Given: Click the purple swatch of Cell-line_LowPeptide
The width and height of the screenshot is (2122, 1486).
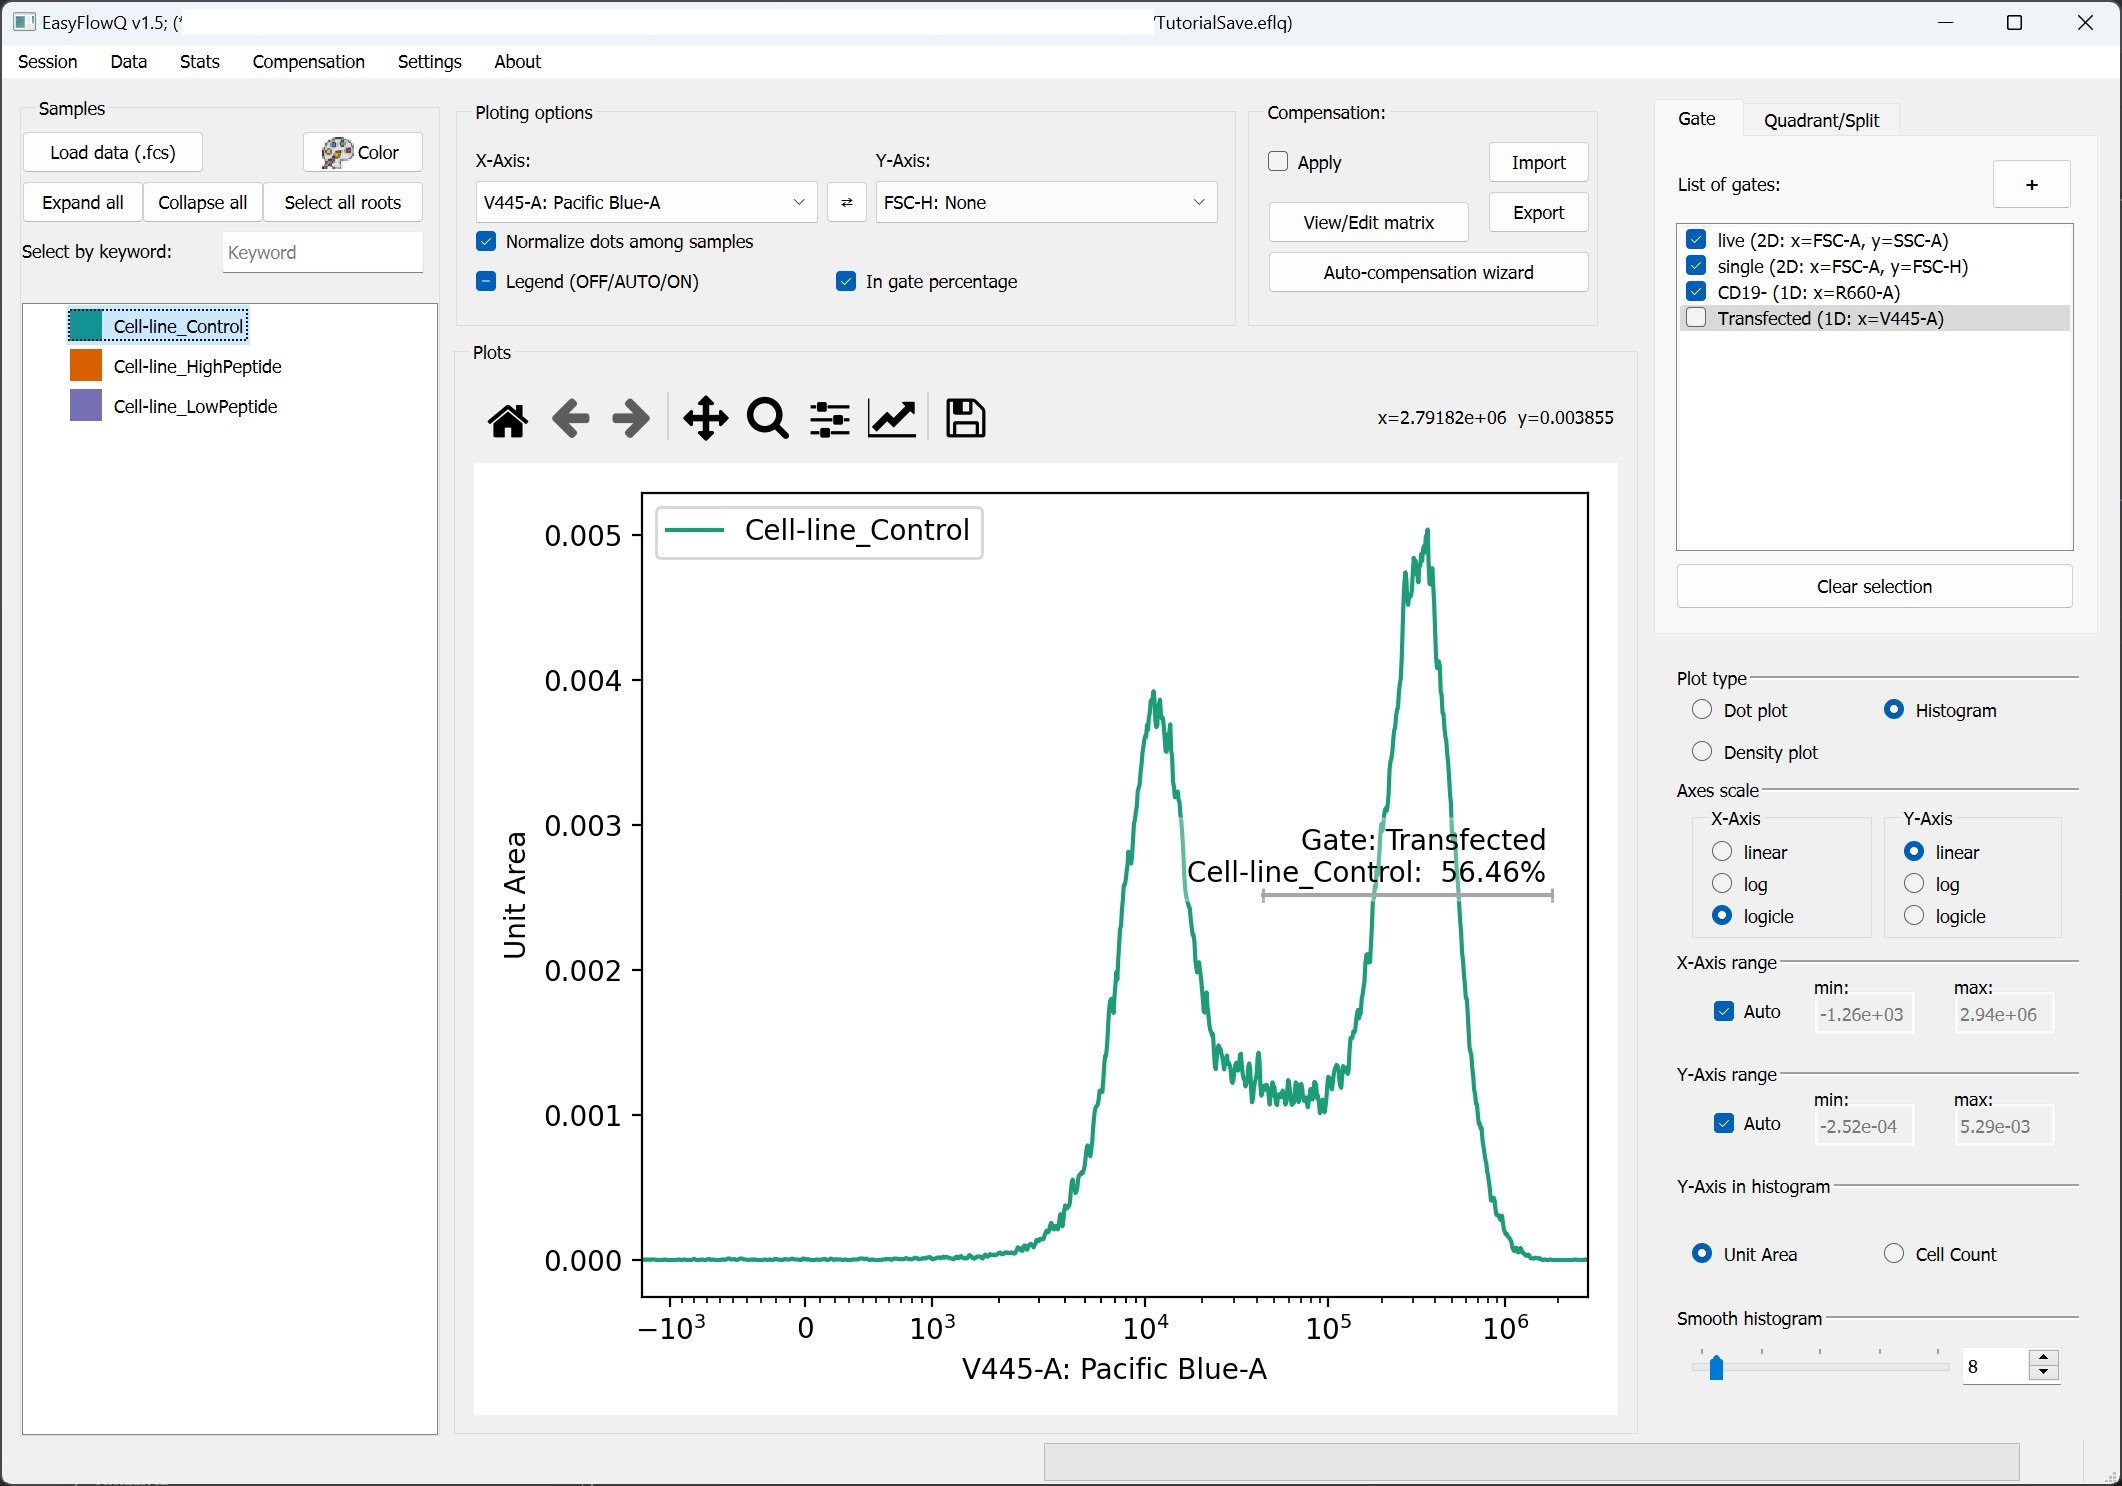Looking at the screenshot, I should point(85,406).
